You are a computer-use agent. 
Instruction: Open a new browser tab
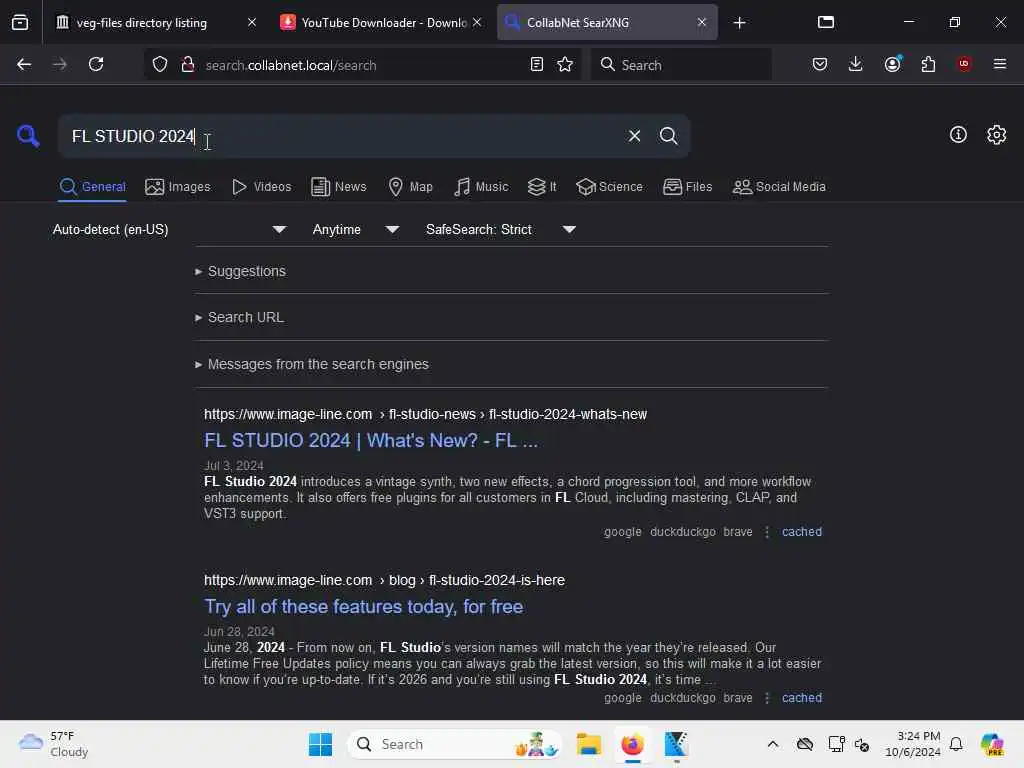click(739, 23)
